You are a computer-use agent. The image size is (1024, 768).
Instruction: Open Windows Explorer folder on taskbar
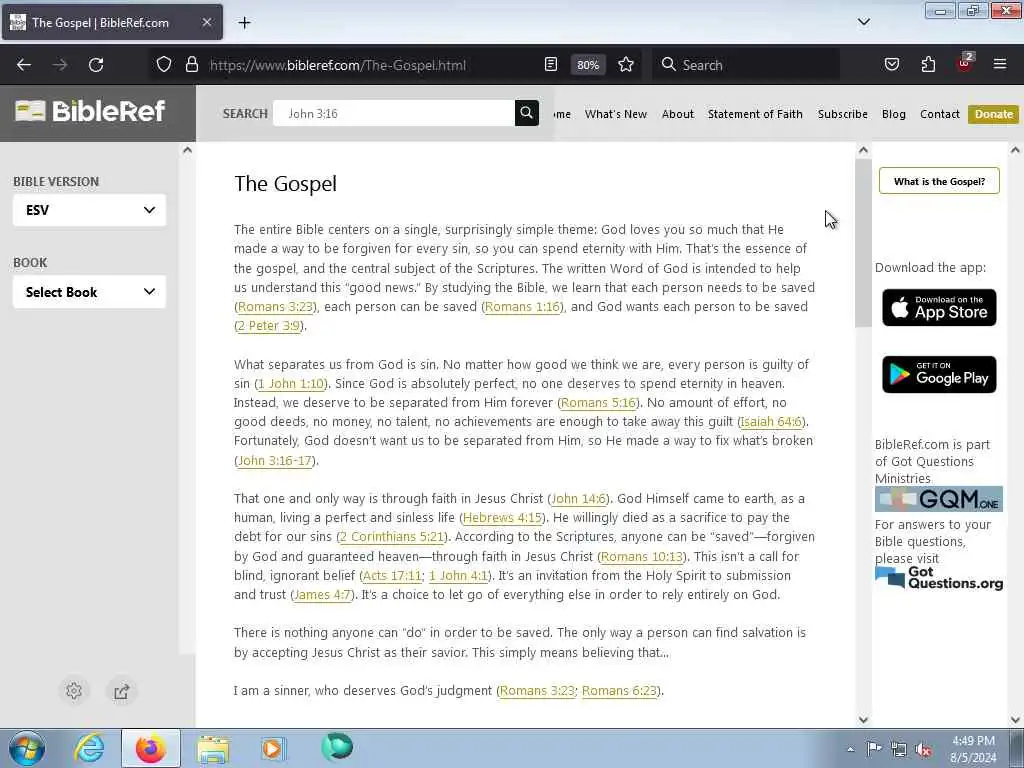(x=213, y=748)
